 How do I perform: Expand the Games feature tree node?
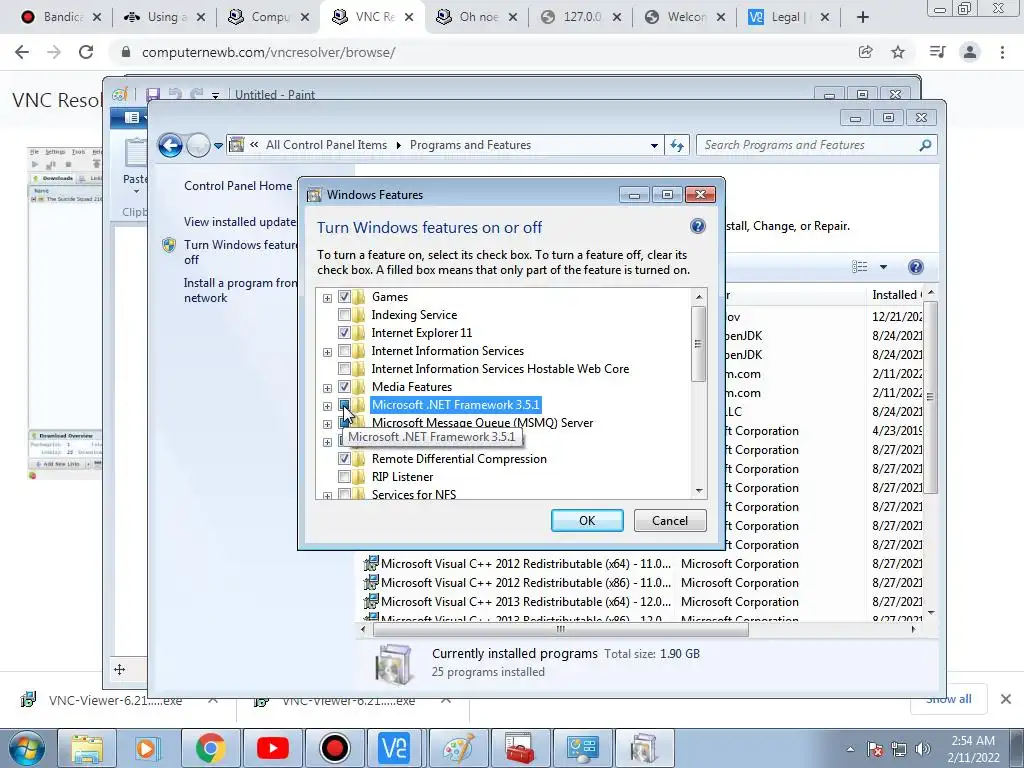pos(327,298)
